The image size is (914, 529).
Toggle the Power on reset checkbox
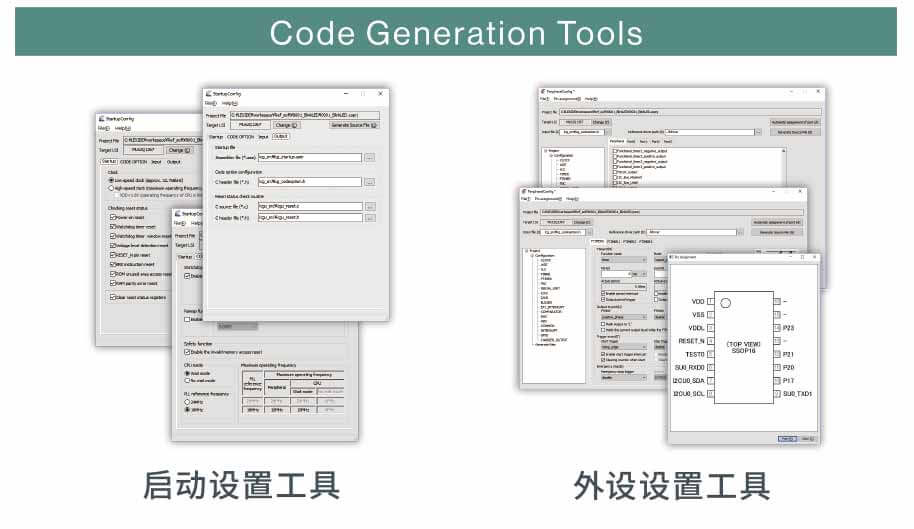click(x=111, y=216)
